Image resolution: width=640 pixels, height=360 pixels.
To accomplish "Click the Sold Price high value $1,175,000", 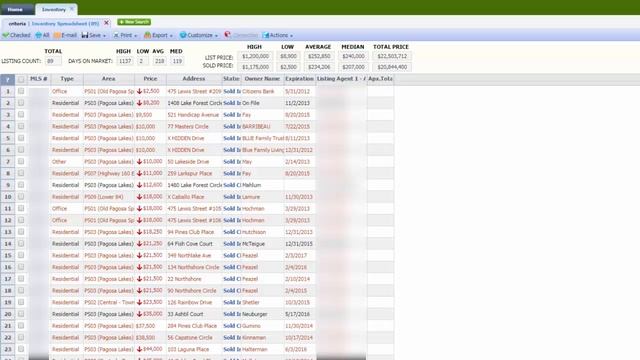I will [256, 67].
